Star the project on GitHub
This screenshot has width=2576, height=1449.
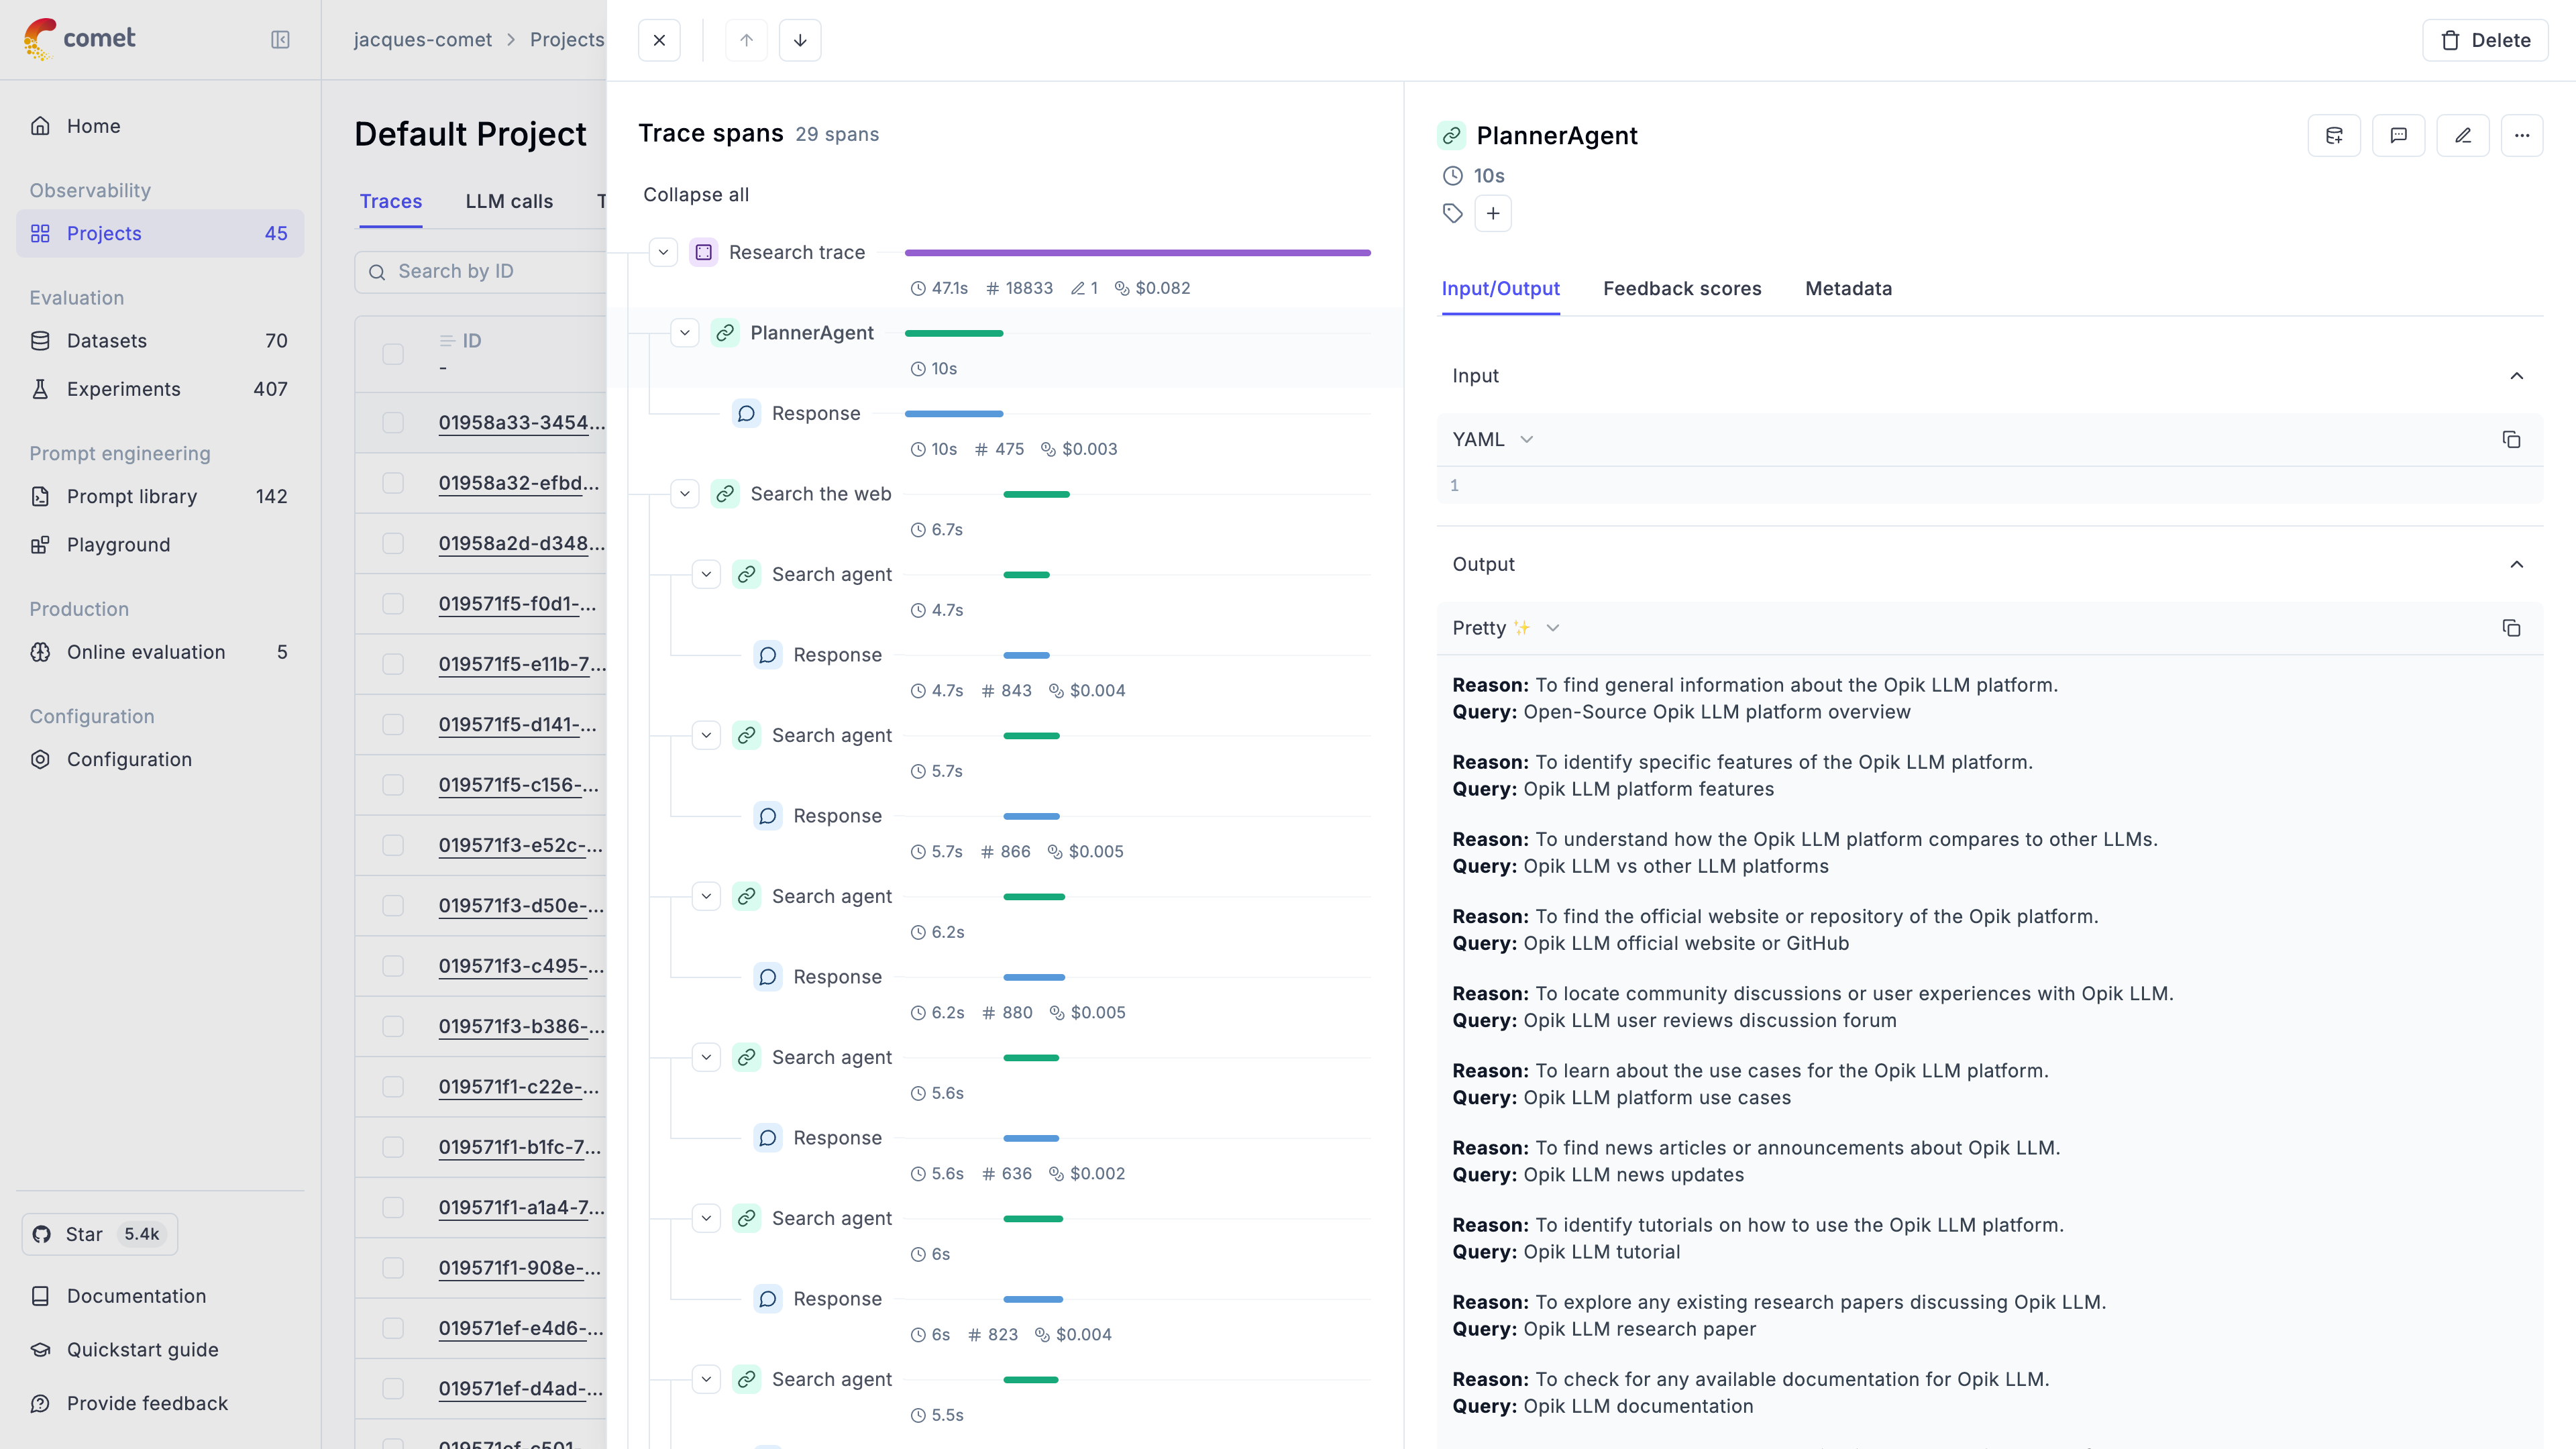(100, 1234)
